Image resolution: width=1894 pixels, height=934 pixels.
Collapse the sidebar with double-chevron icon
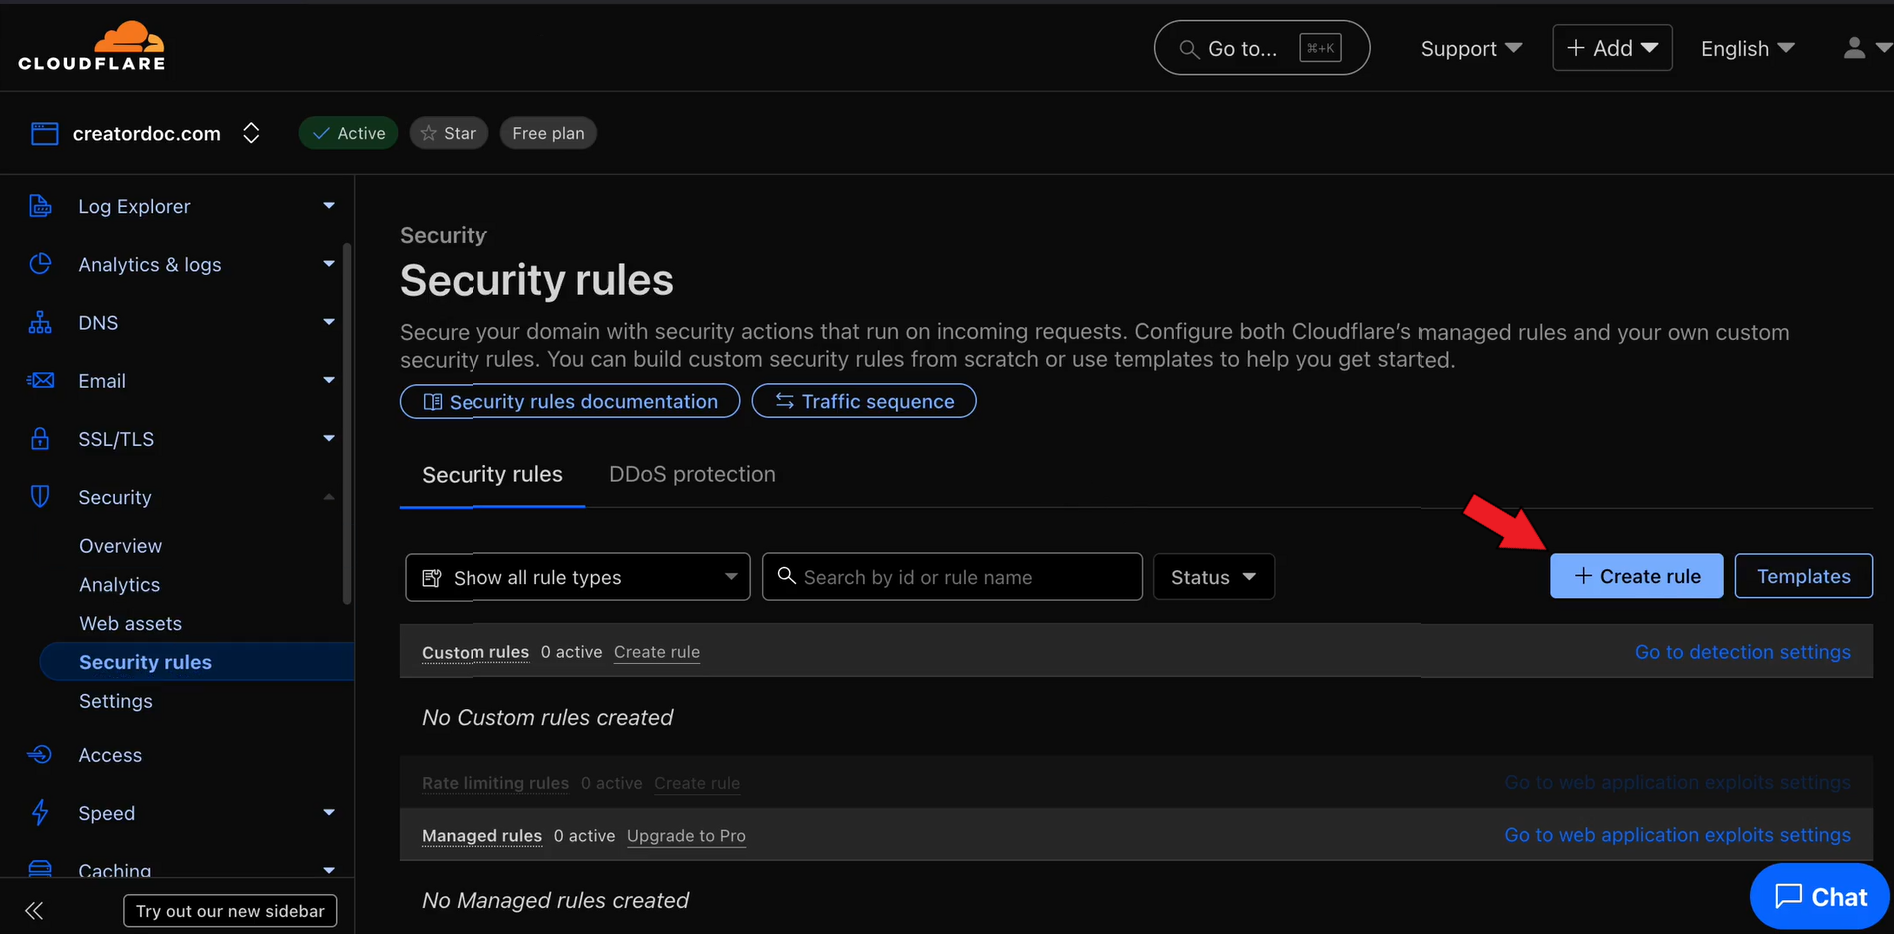pos(34,911)
